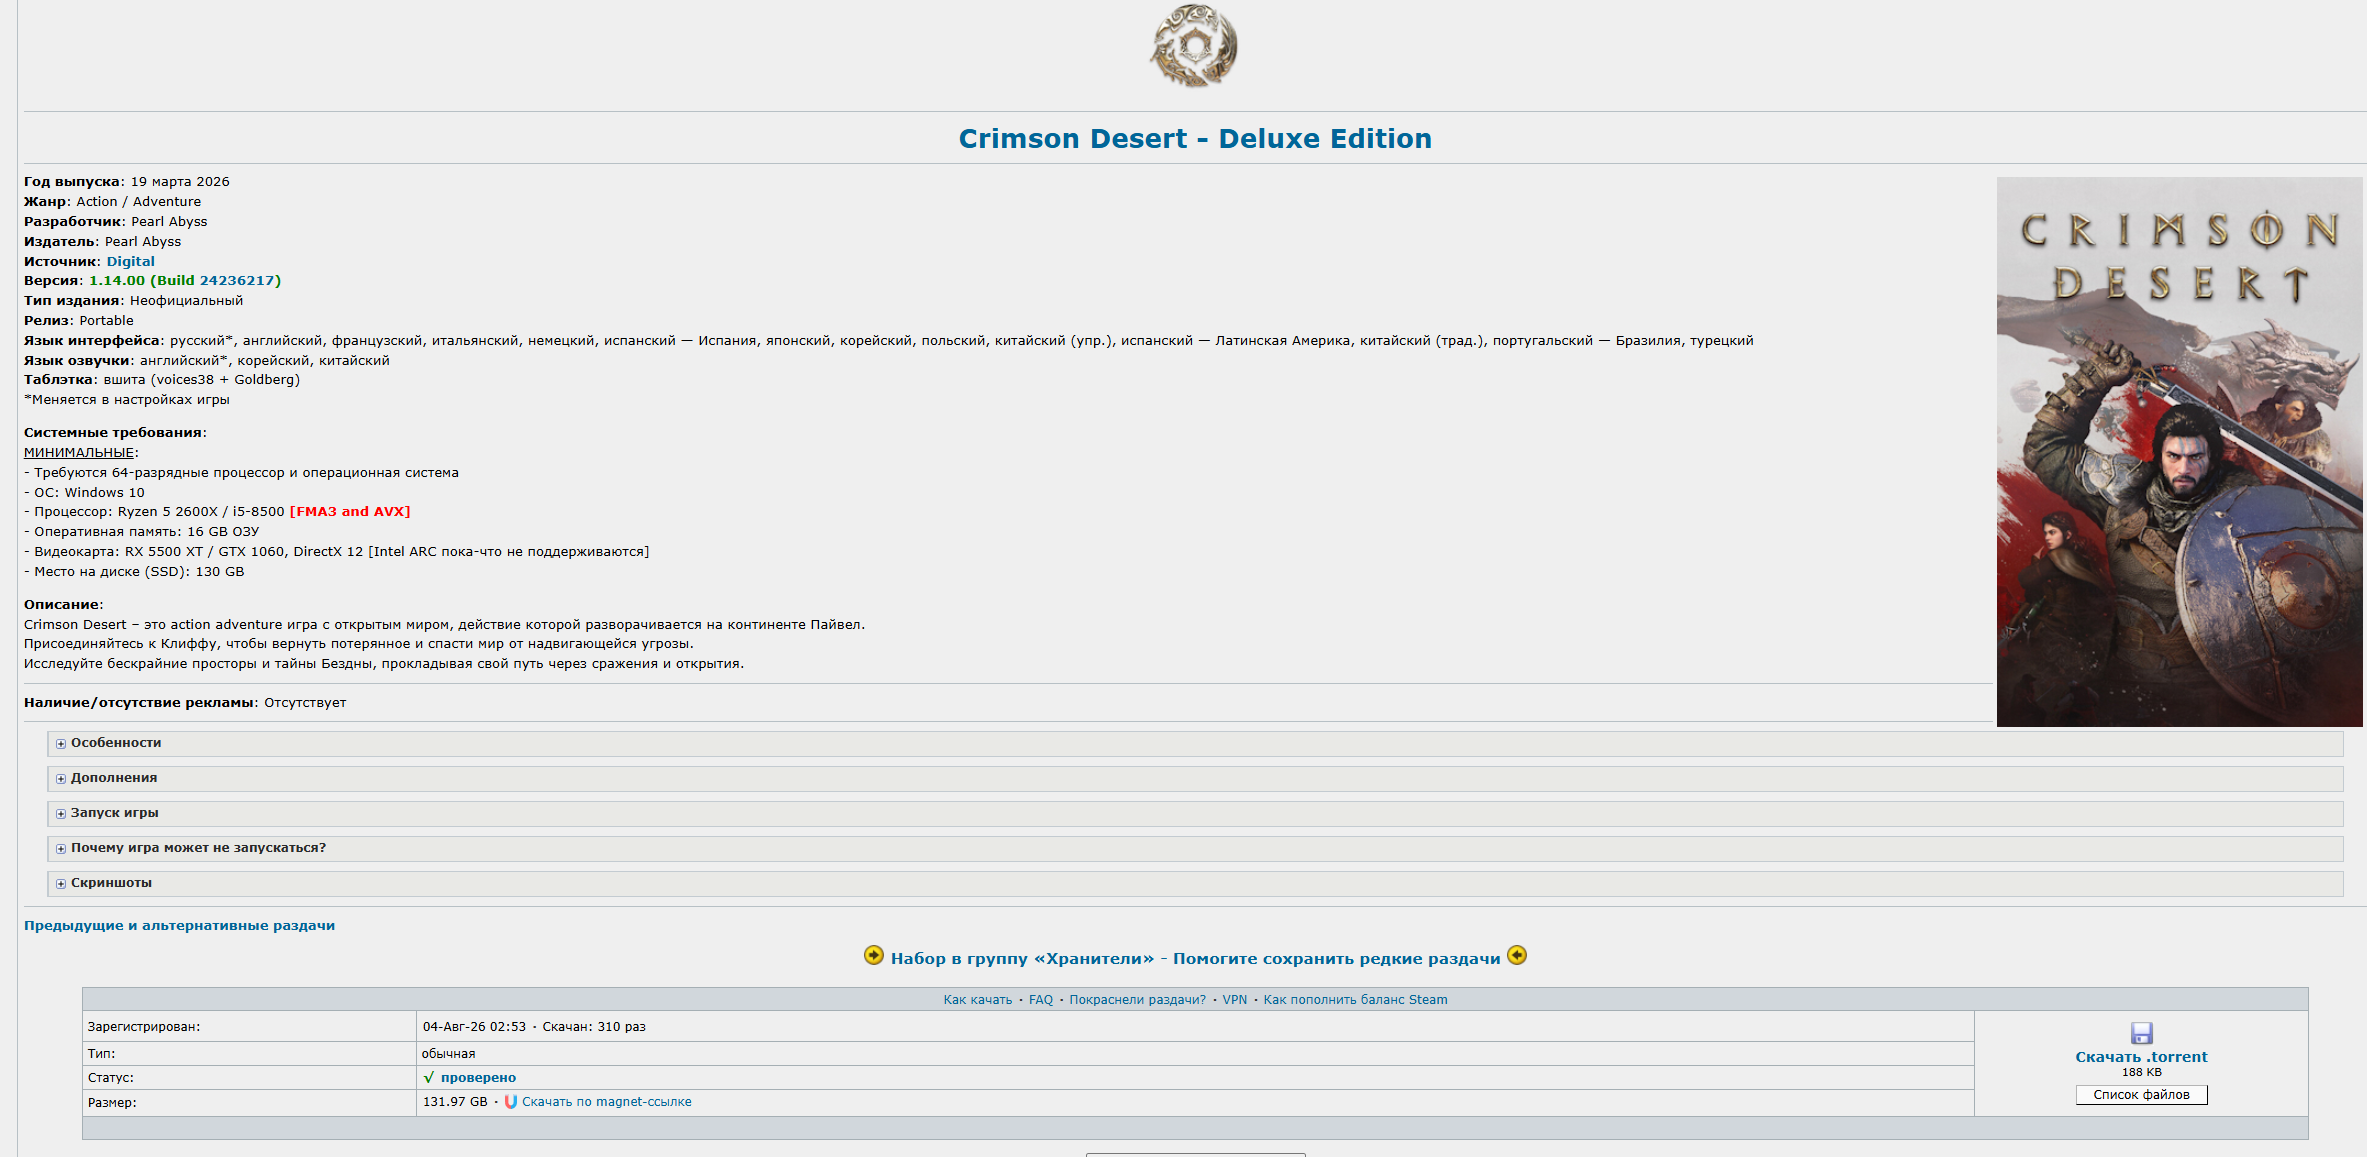The width and height of the screenshot is (2367, 1157).
Task: Click the «Зарегистрирован:» row label
Action: pyautogui.click(x=144, y=1027)
